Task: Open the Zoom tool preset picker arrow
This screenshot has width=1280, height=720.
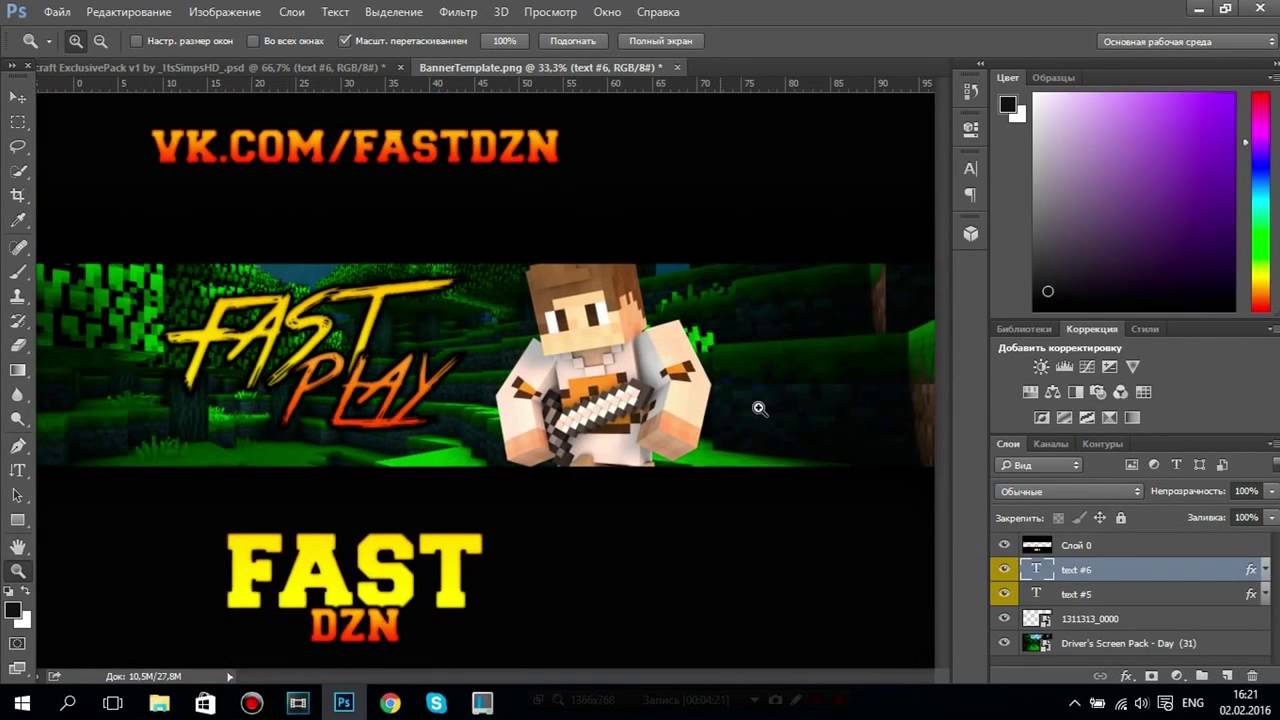Action: tap(48, 42)
